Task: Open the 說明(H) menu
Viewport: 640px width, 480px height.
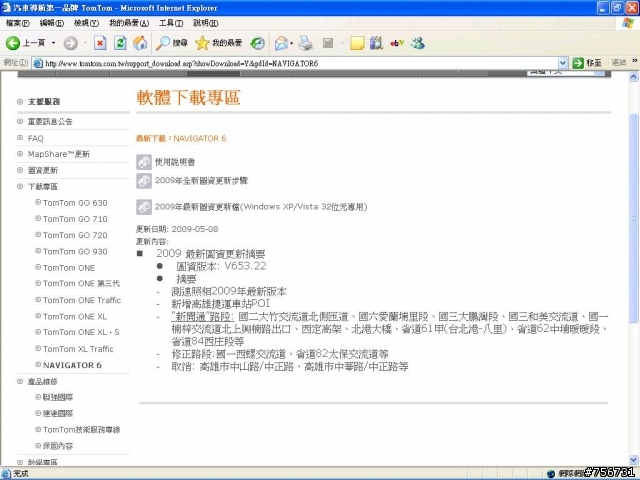Action: (206, 23)
